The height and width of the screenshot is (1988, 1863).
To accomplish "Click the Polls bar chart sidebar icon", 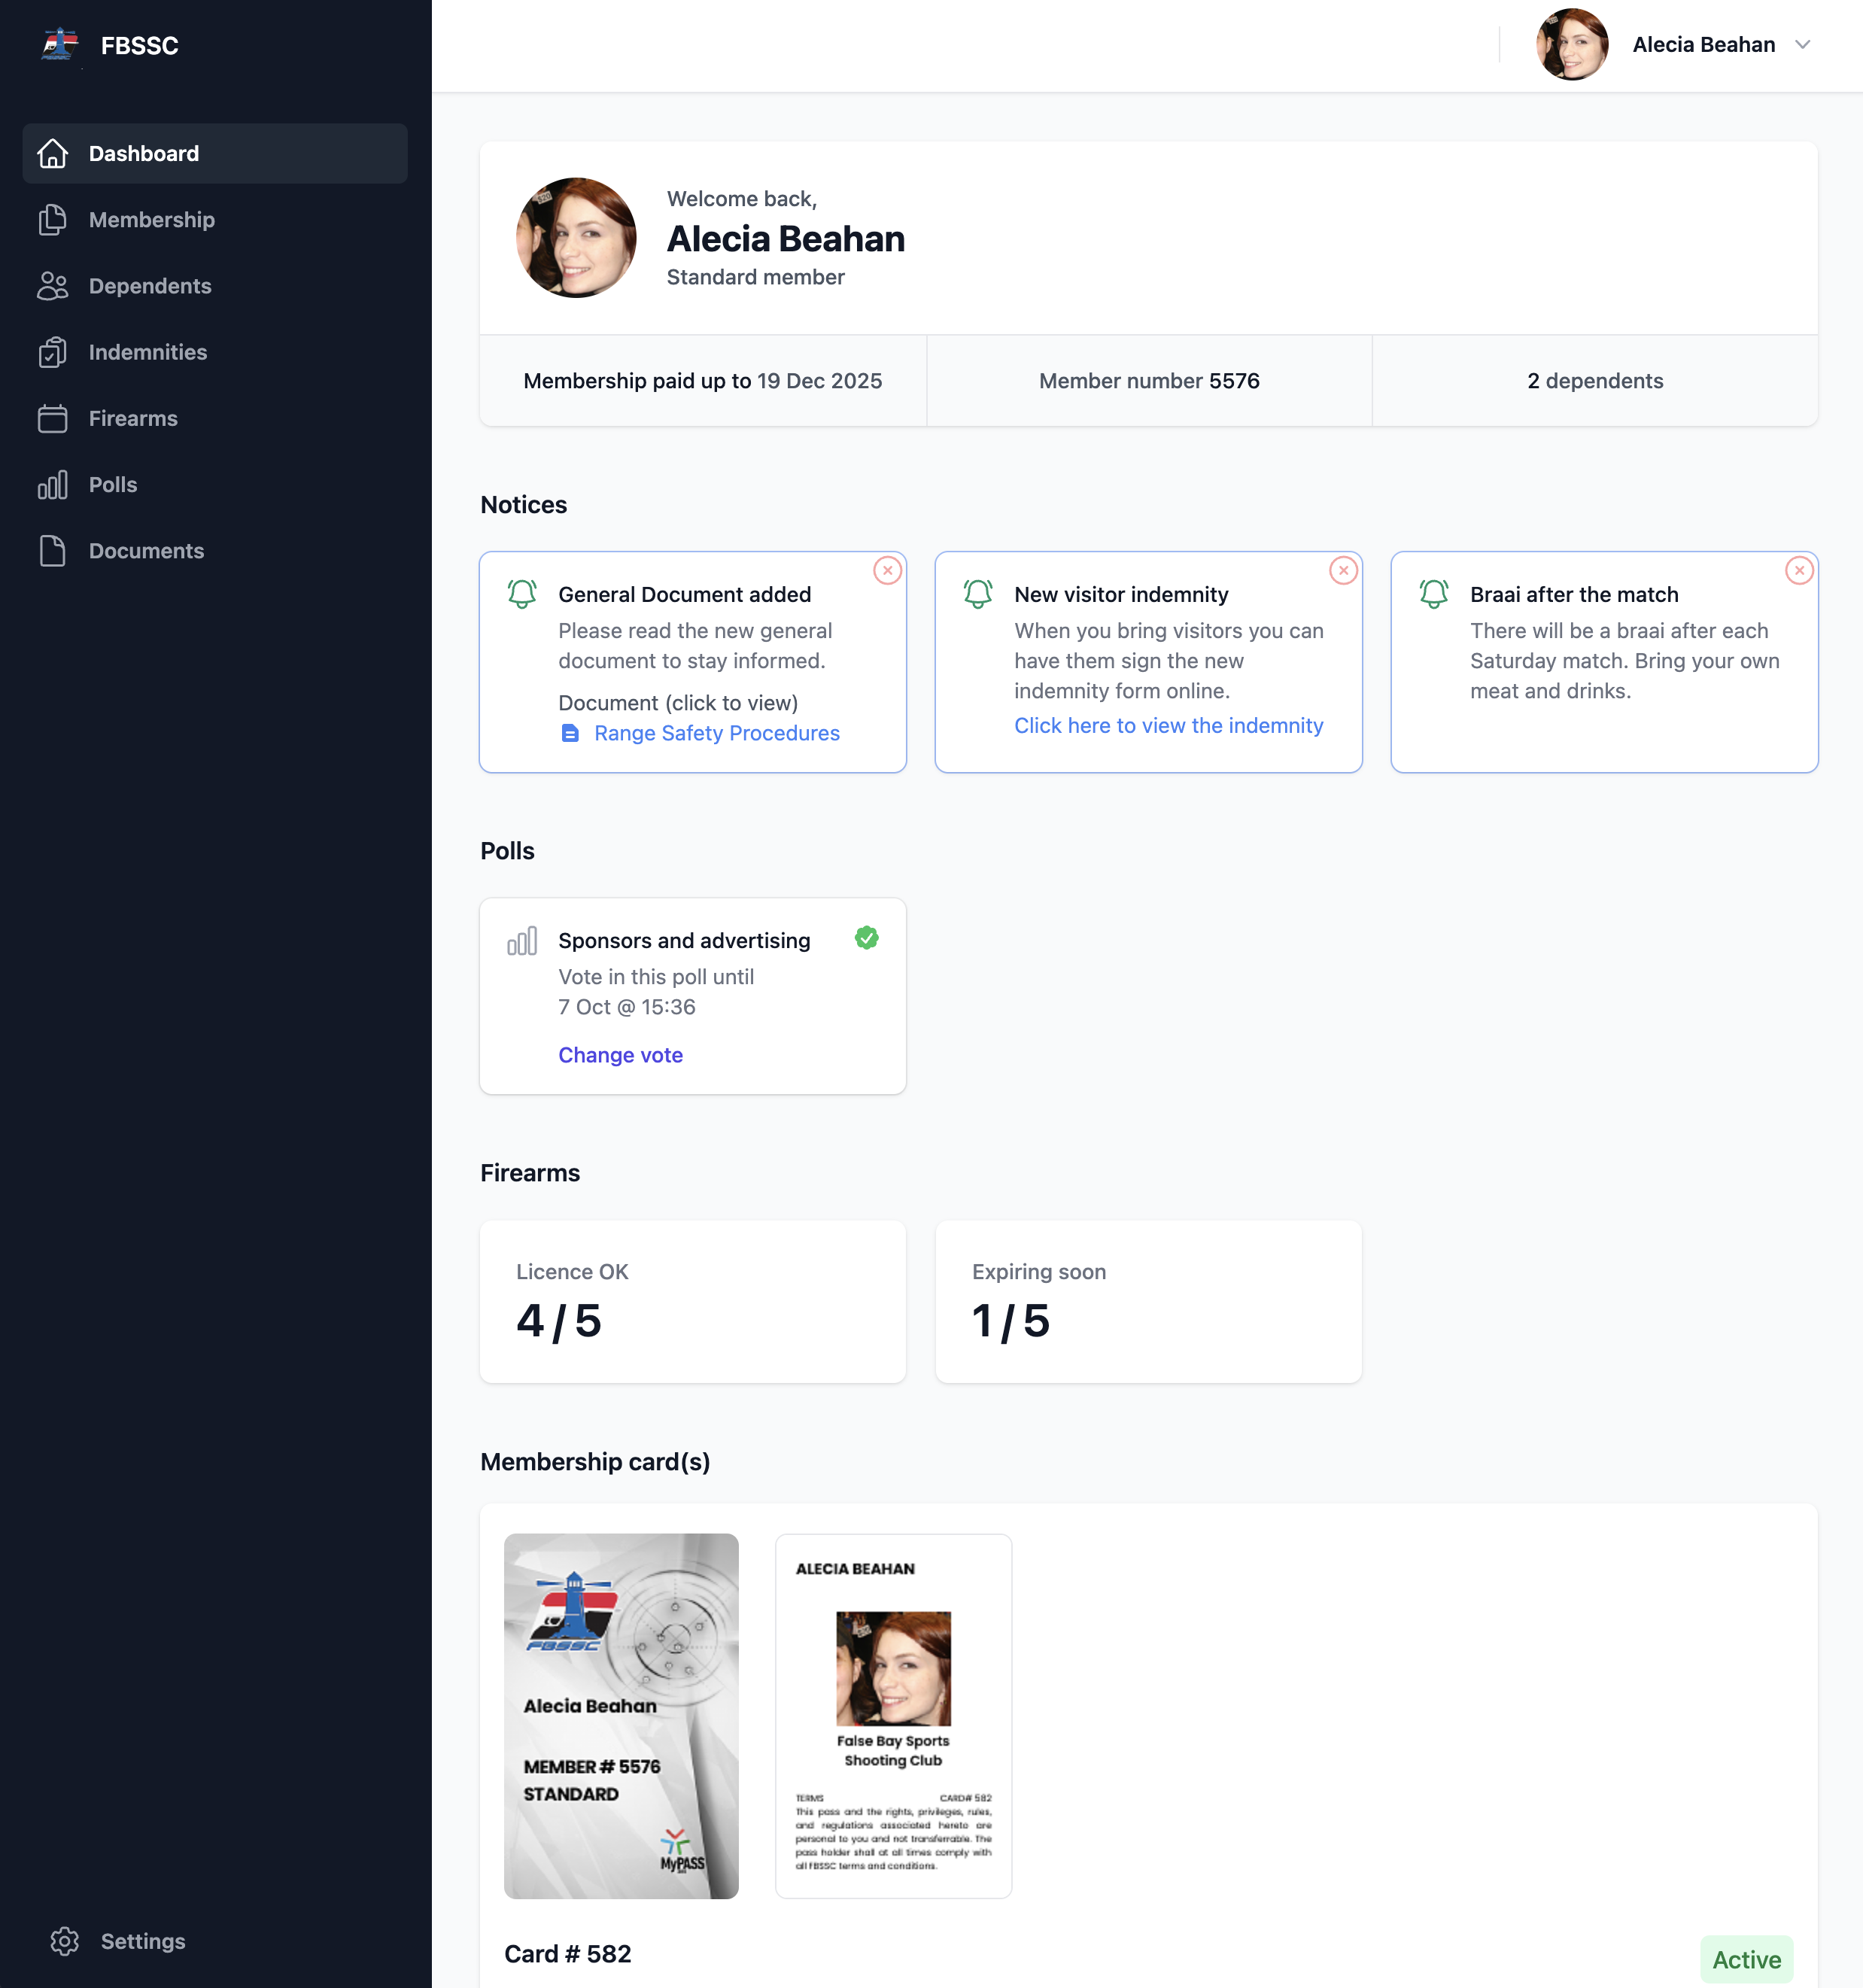I will (52, 485).
